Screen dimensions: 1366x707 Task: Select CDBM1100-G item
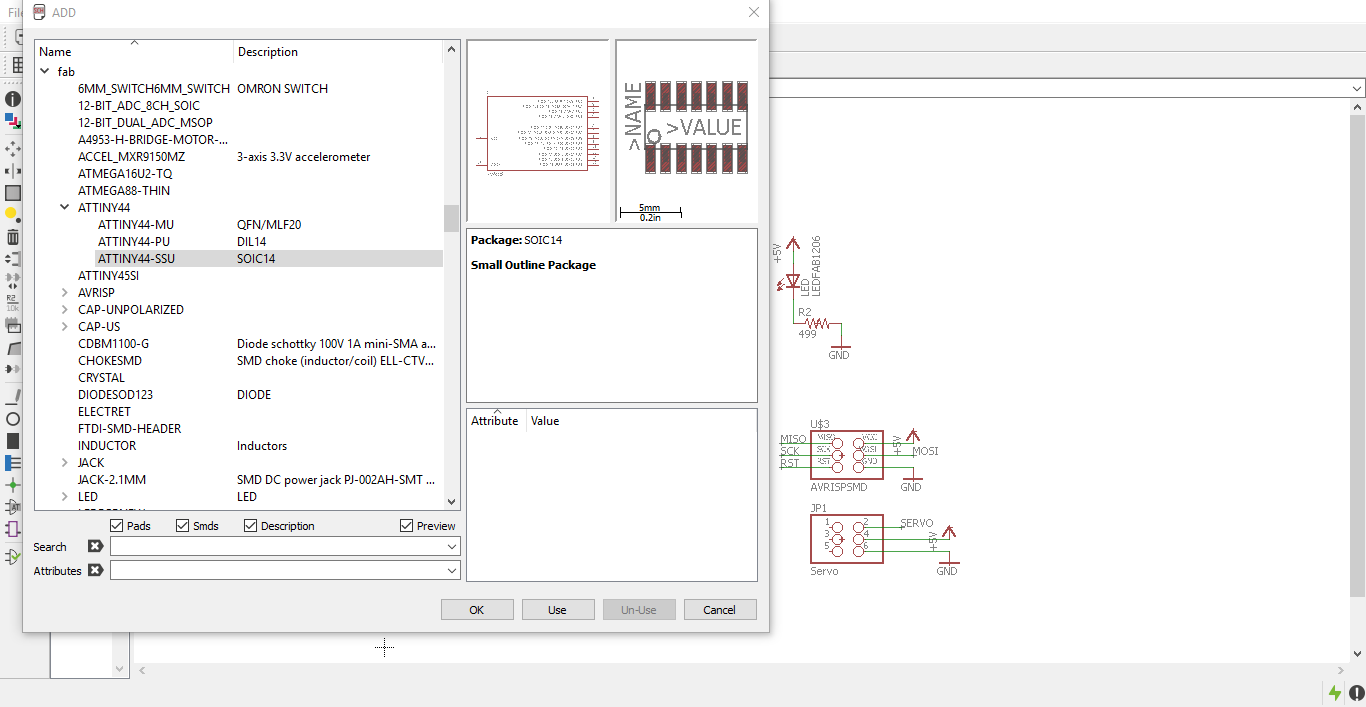point(113,343)
